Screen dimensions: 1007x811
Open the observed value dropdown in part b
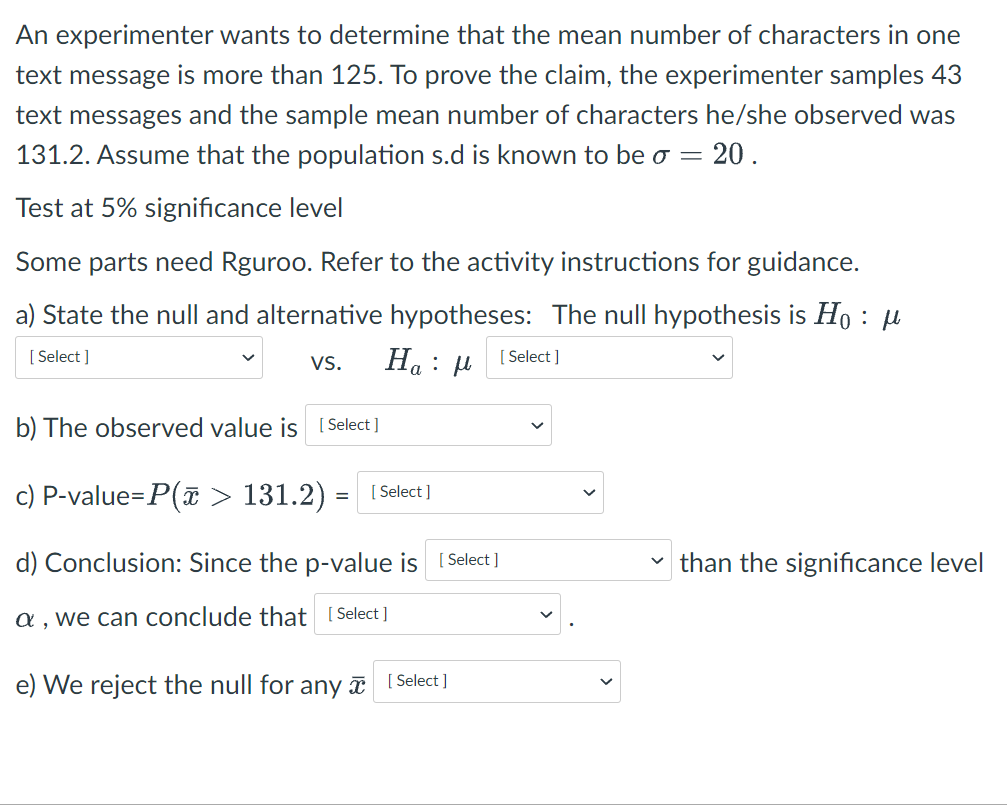tap(428, 424)
